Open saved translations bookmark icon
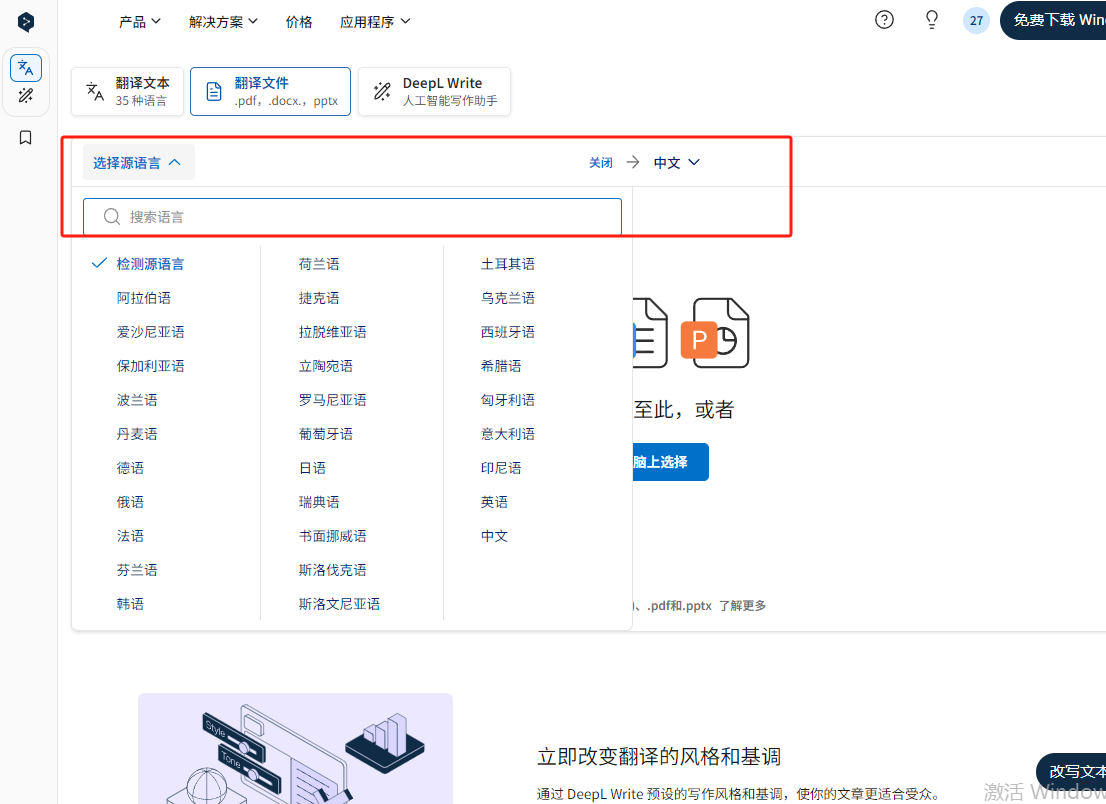Image resolution: width=1106 pixels, height=804 pixels. tap(25, 138)
